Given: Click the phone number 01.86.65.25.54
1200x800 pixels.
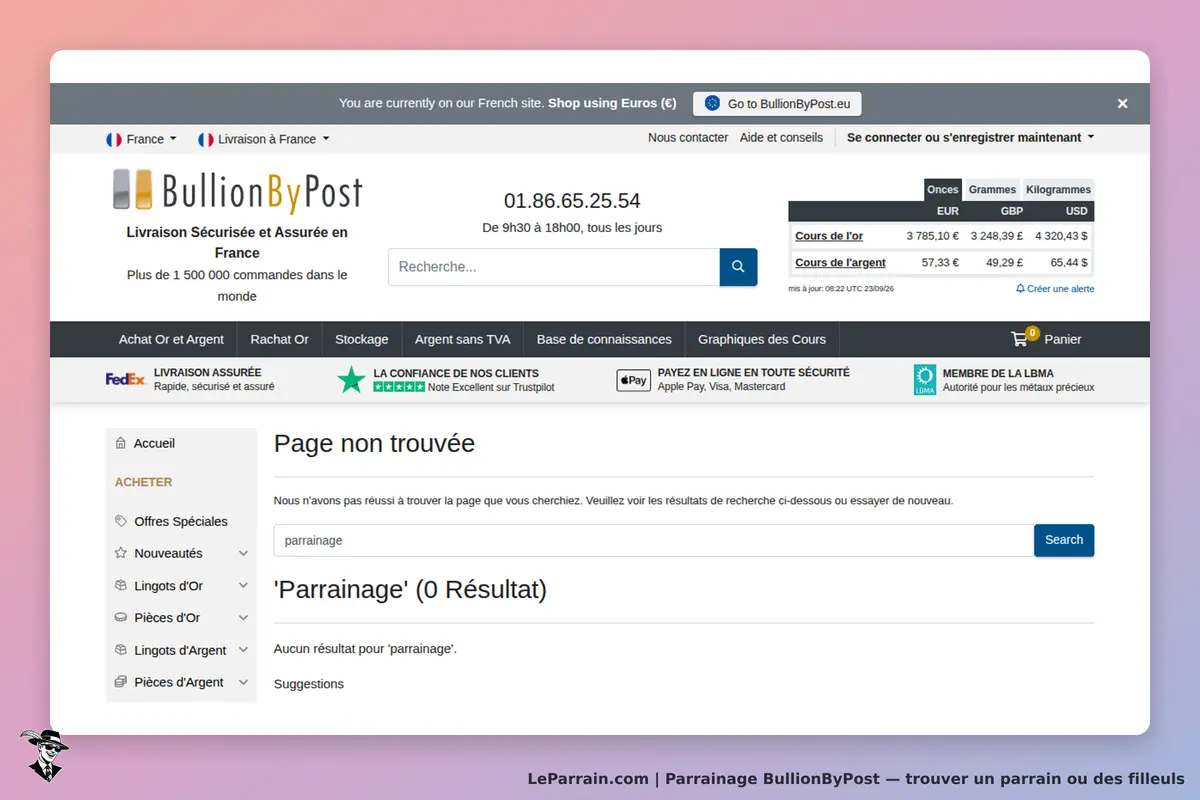Looking at the screenshot, I should coord(572,200).
